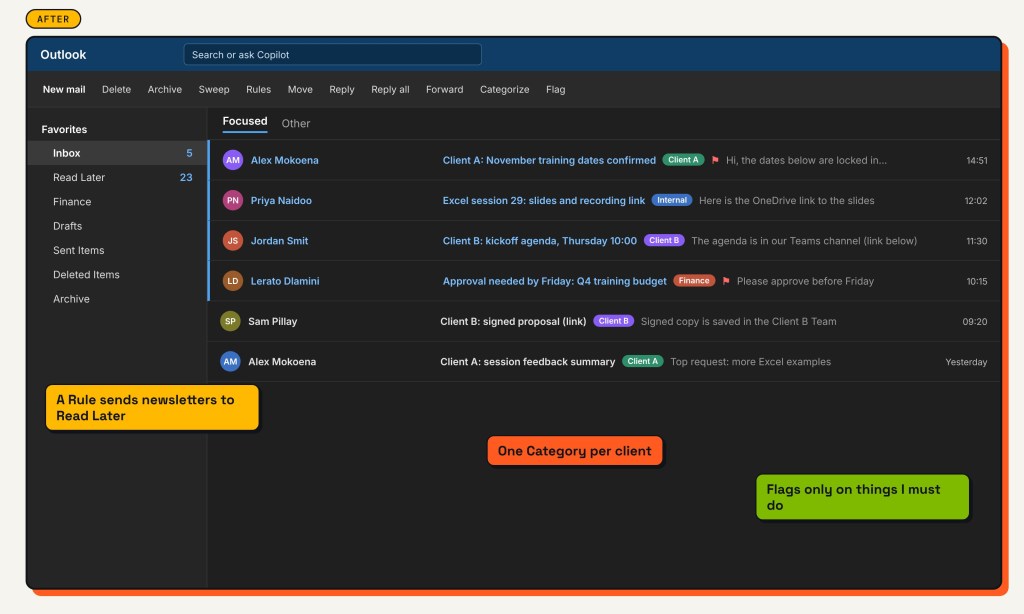
Task: Open the Read Later folder
Action: pyautogui.click(x=118, y=177)
